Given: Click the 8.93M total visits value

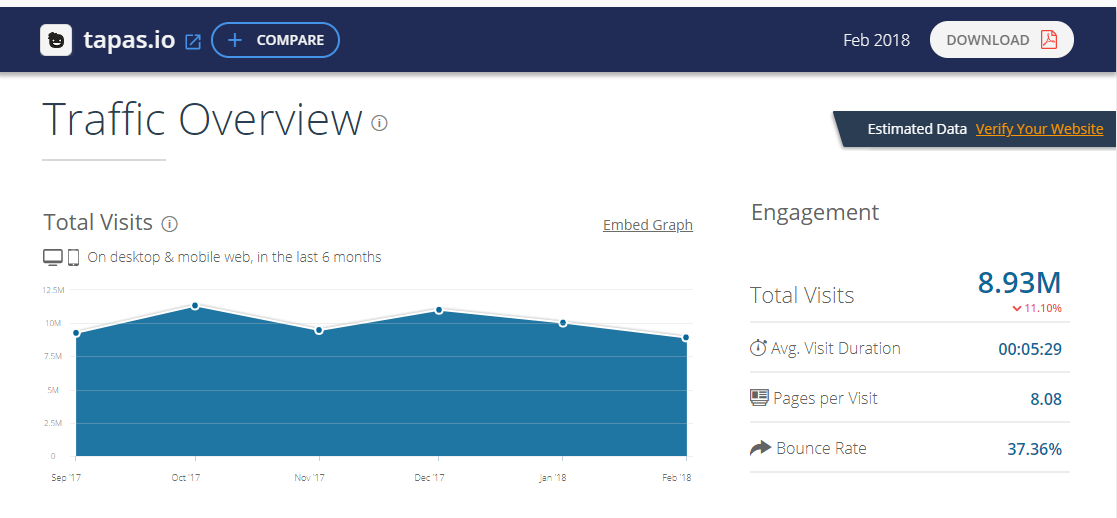Looking at the screenshot, I should 1019,283.
